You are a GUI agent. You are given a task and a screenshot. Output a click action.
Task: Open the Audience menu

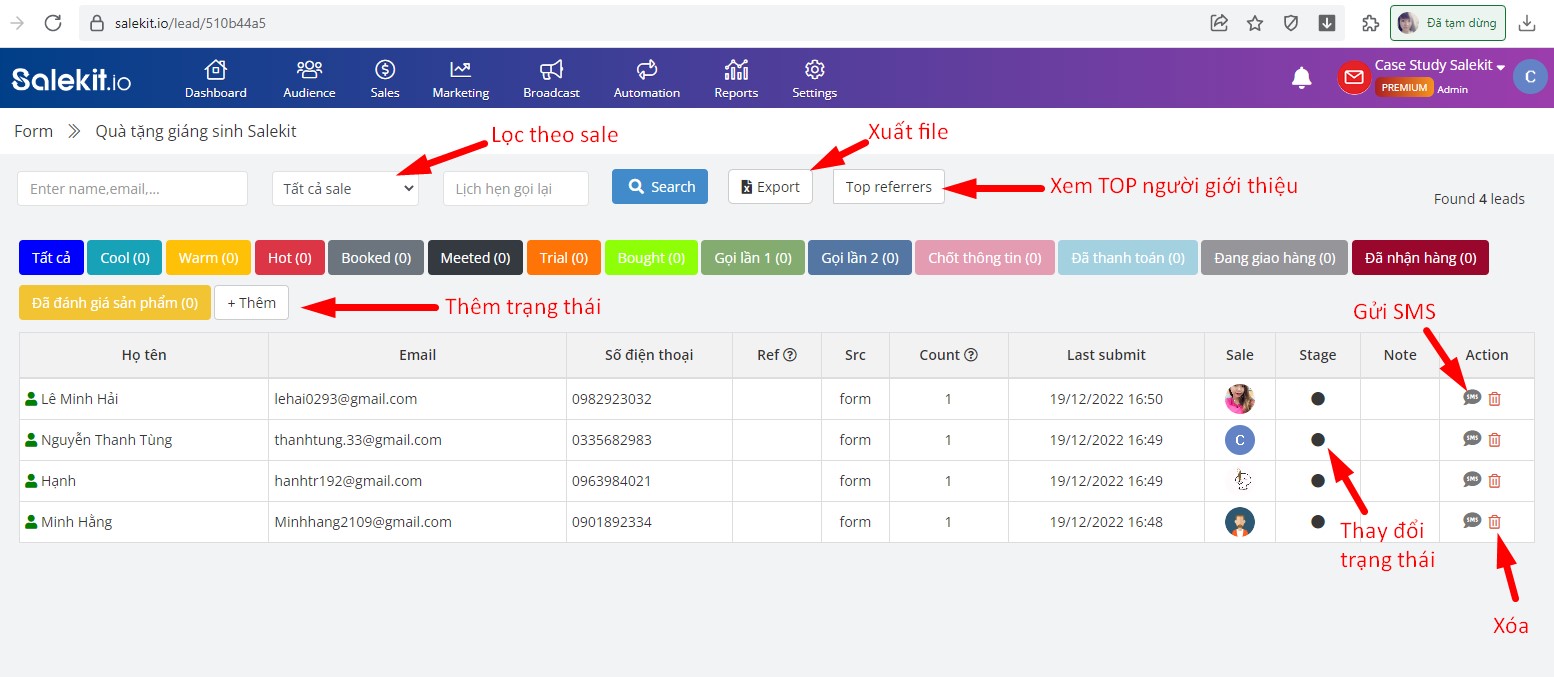click(x=309, y=79)
